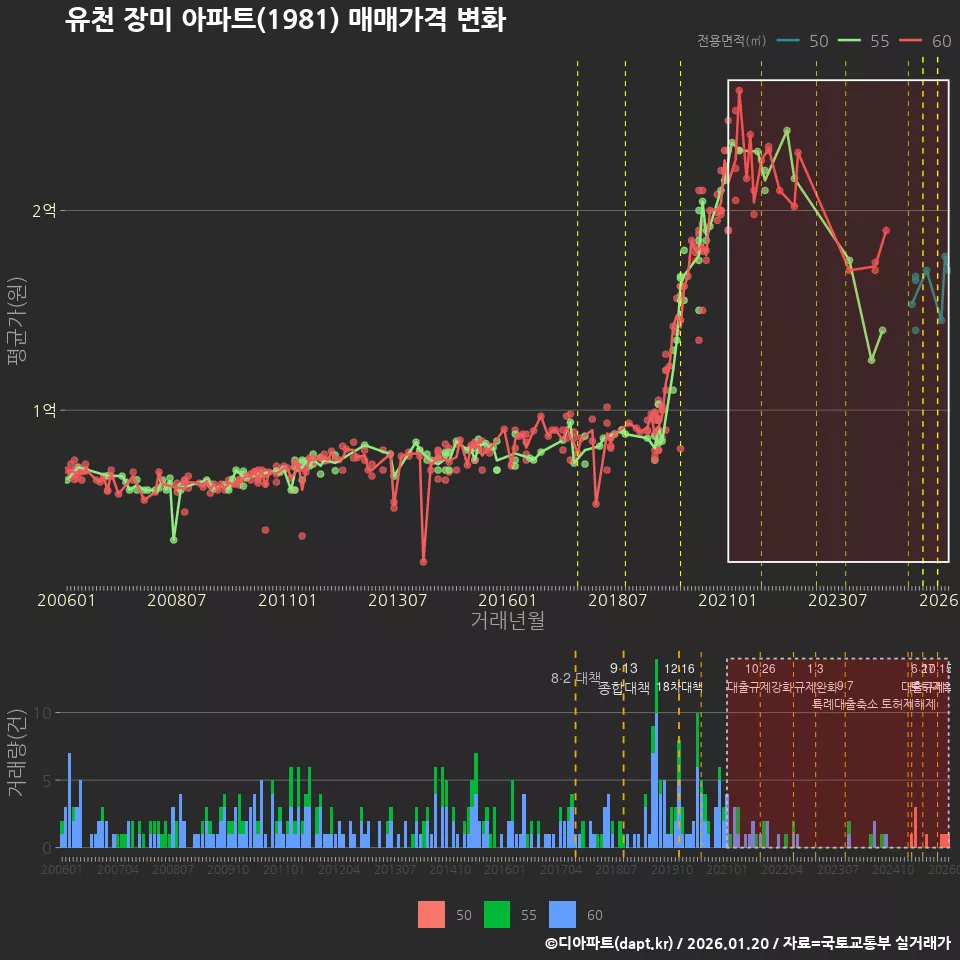This screenshot has width=960, height=960.
Task: Toggle the green 55 bar legend swatch
Action: [497, 915]
